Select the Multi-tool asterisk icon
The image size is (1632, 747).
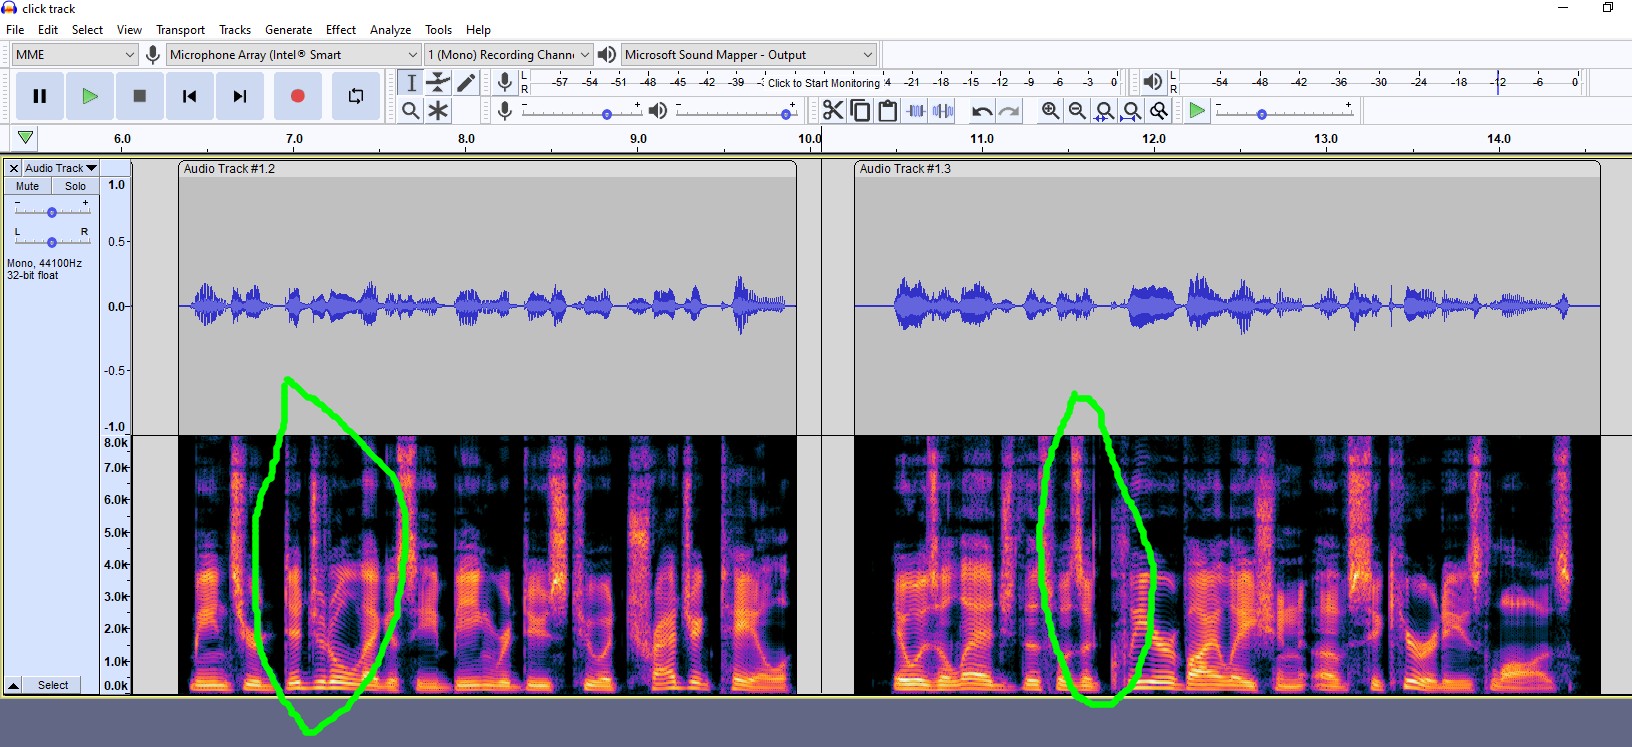(438, 110)
